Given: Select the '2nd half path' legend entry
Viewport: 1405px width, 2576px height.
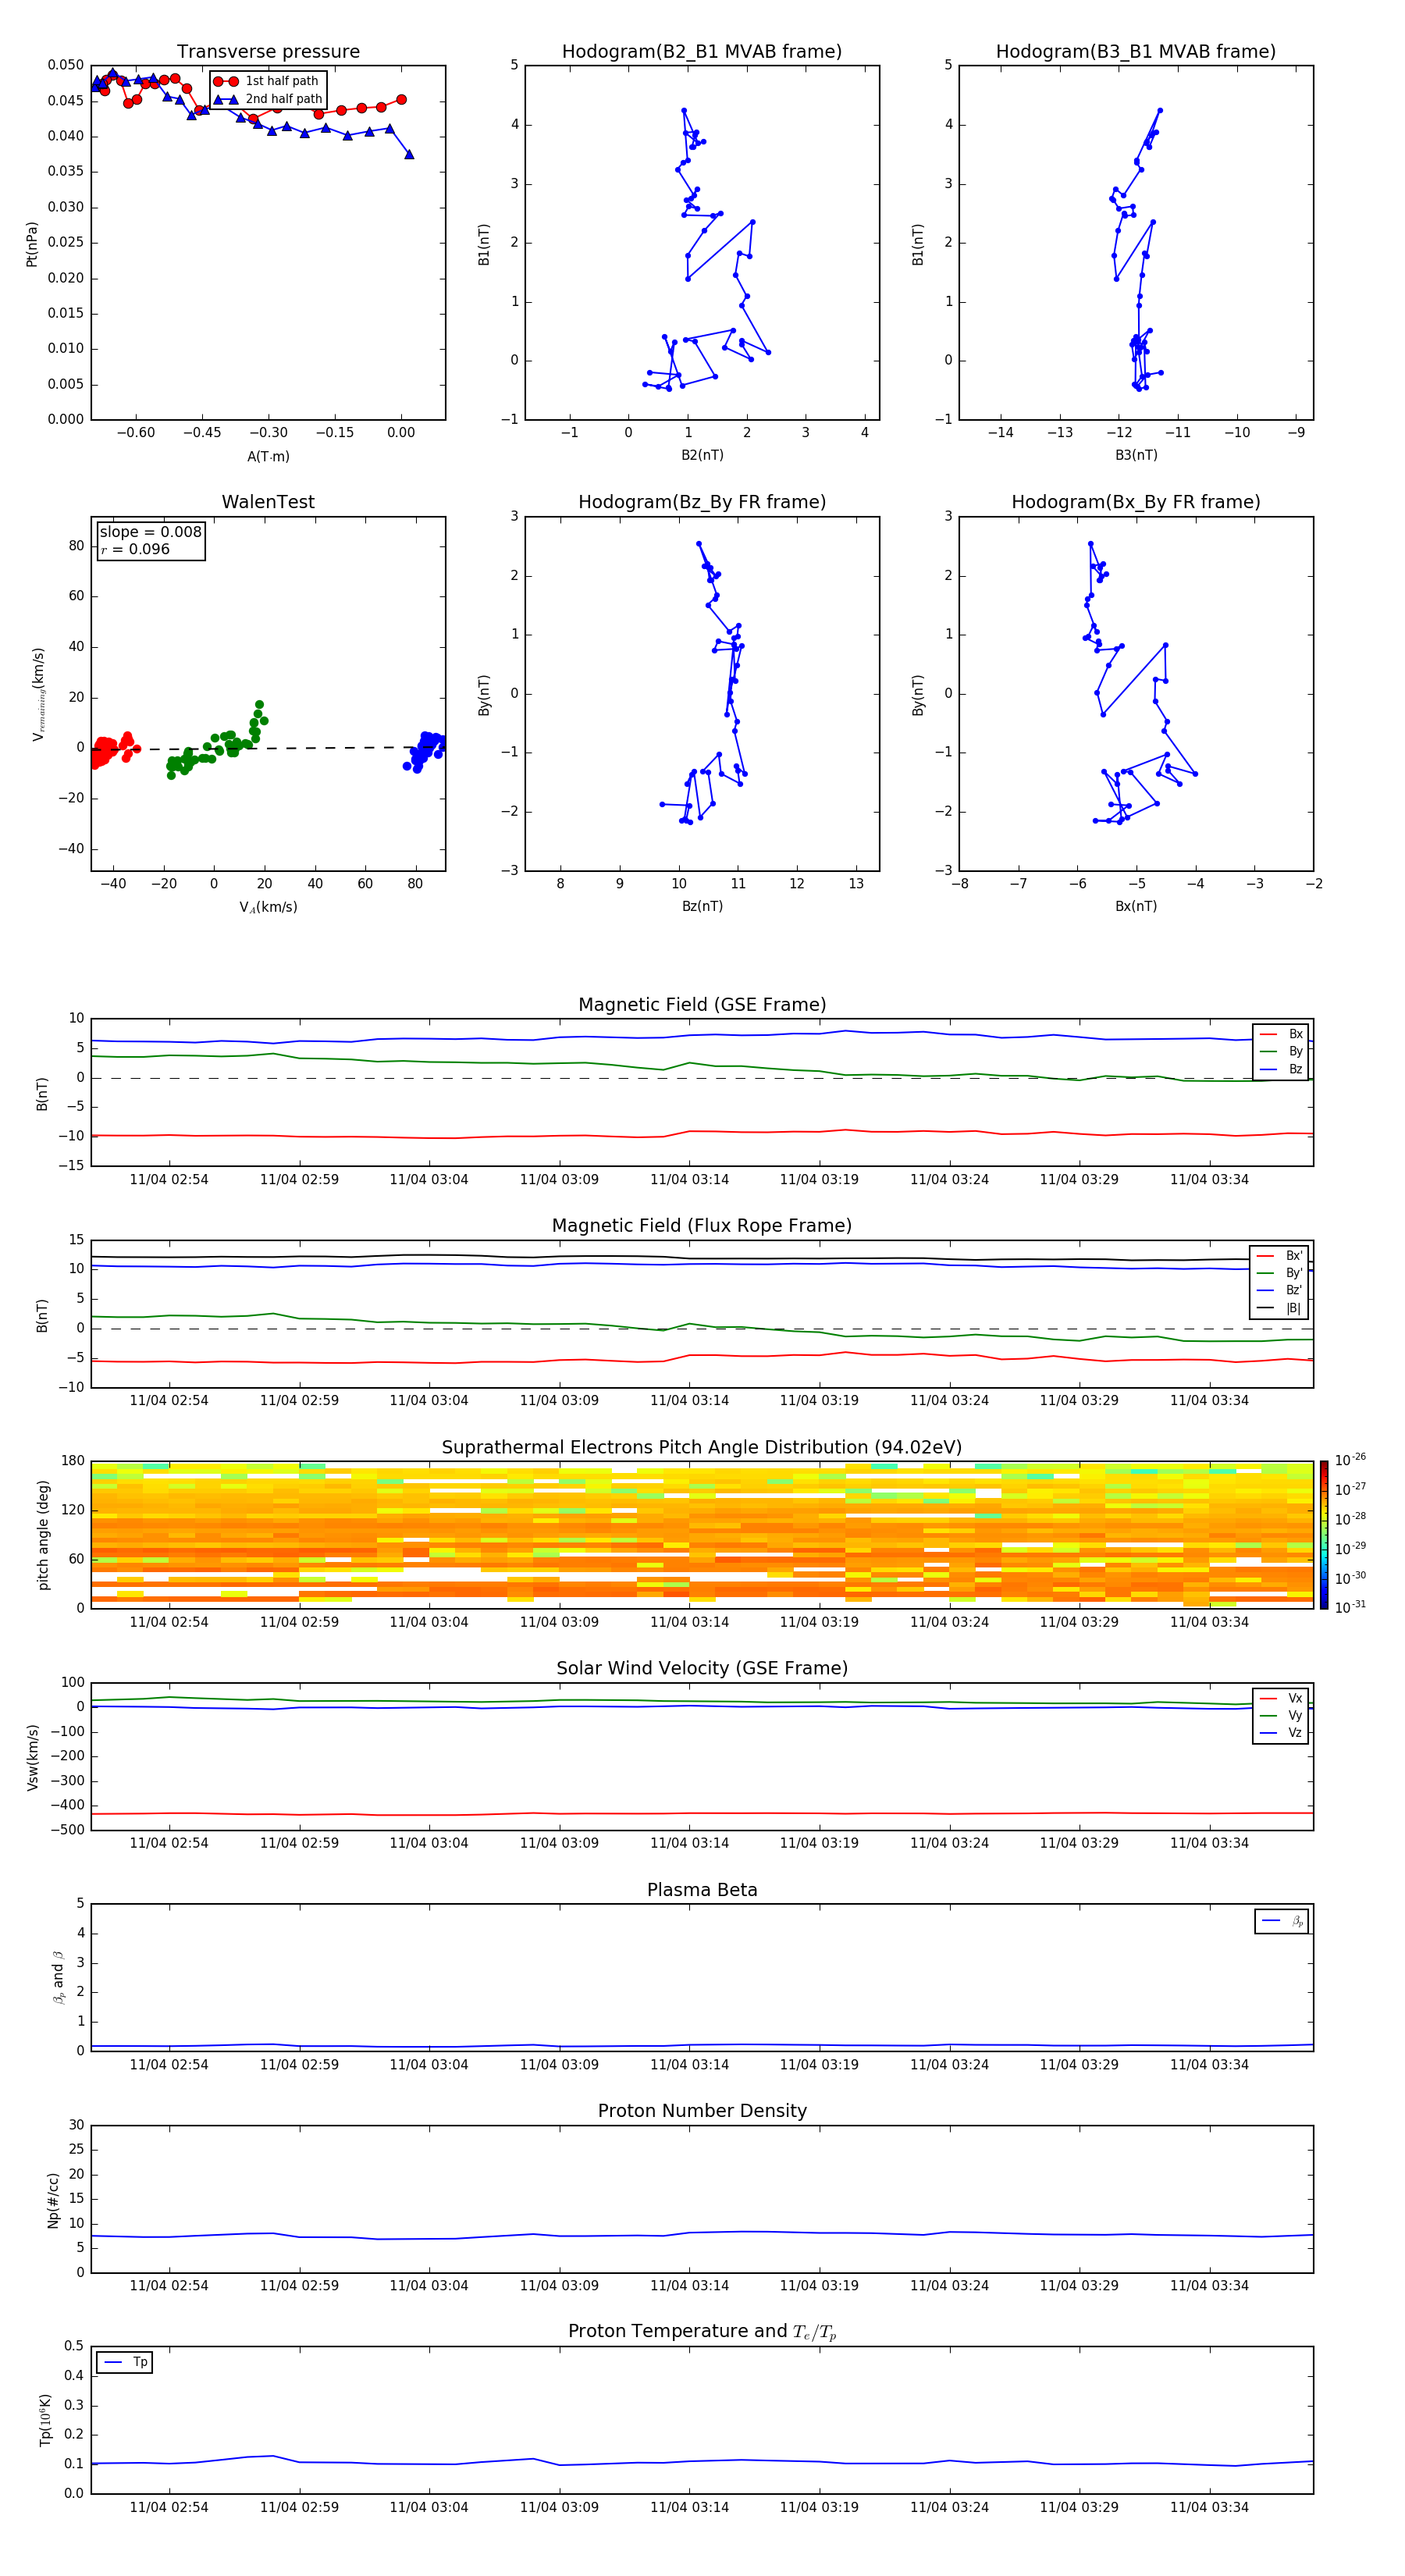Looking at the screenshot, I should (268, 99).
